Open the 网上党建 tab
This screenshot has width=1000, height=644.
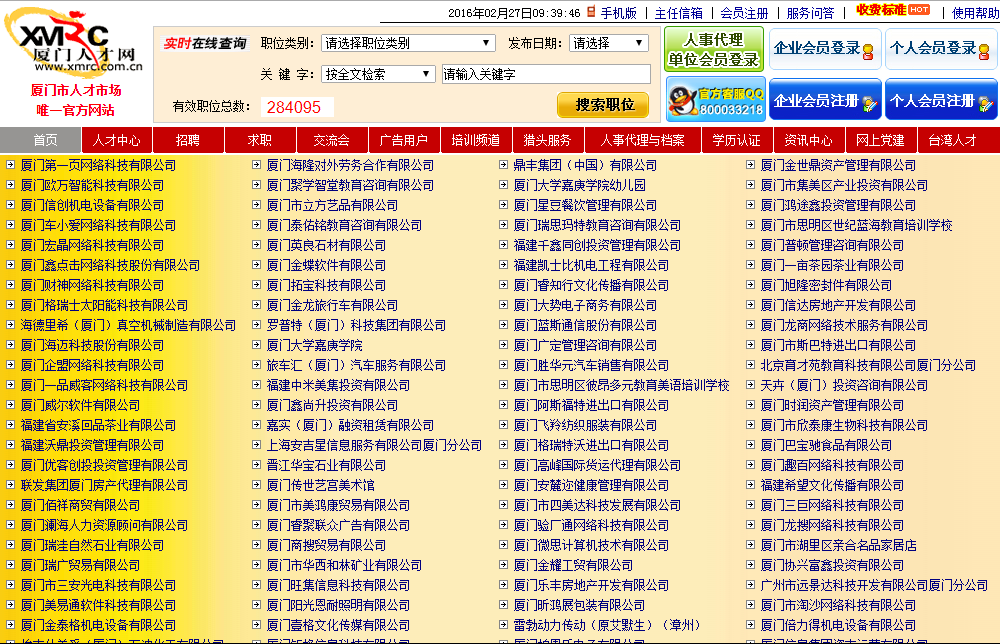pyautogui.click(x=880, y=140)
